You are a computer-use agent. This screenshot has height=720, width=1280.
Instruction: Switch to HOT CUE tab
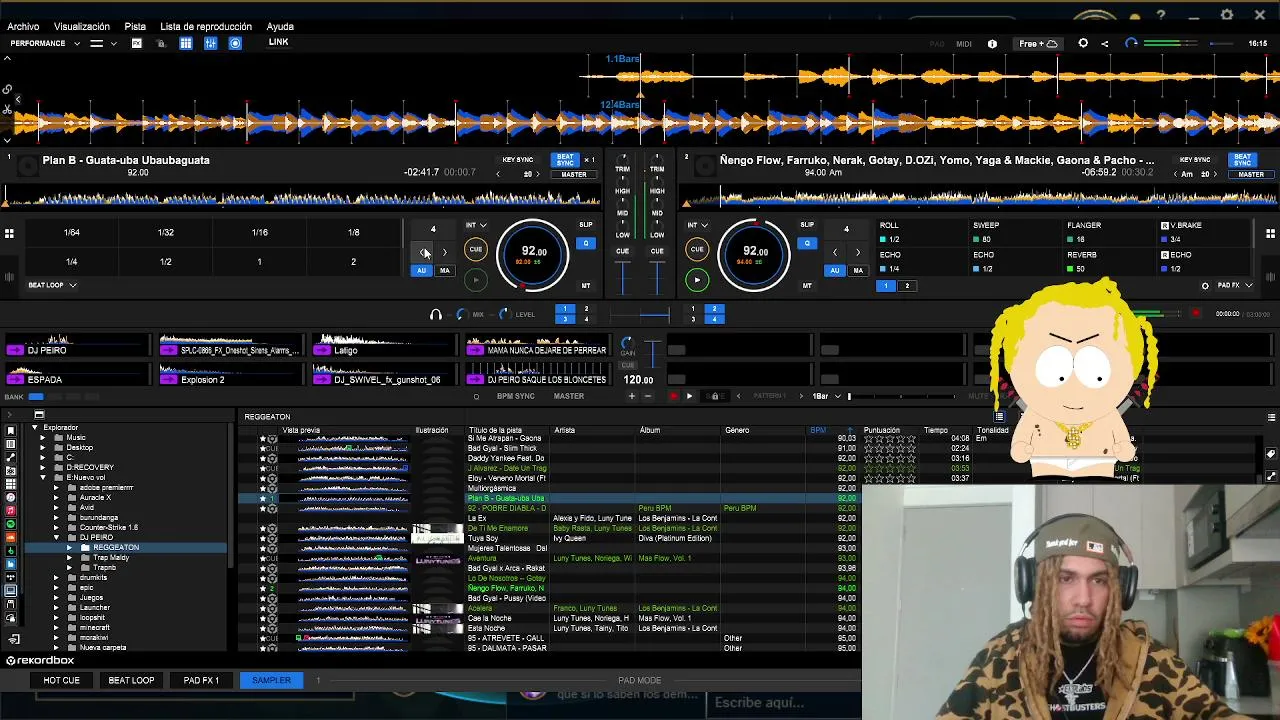(61, 680)
